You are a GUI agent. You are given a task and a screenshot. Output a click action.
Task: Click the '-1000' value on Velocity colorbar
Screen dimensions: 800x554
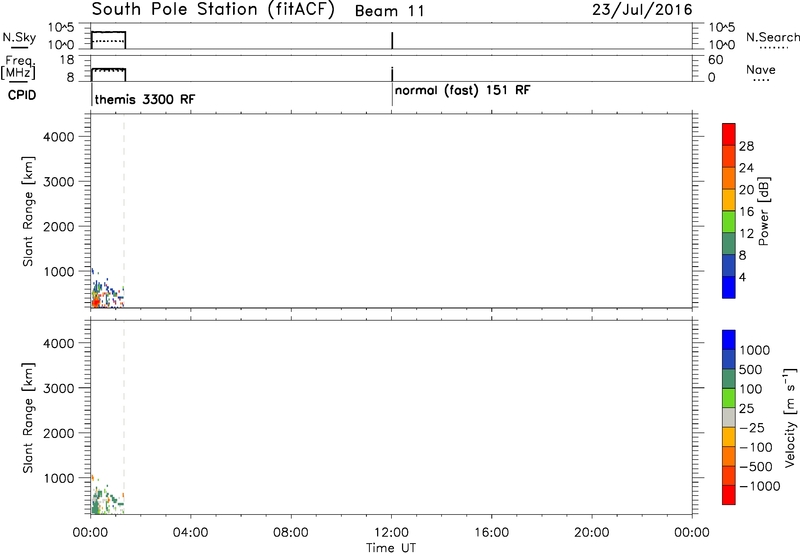tap(759, 486)
